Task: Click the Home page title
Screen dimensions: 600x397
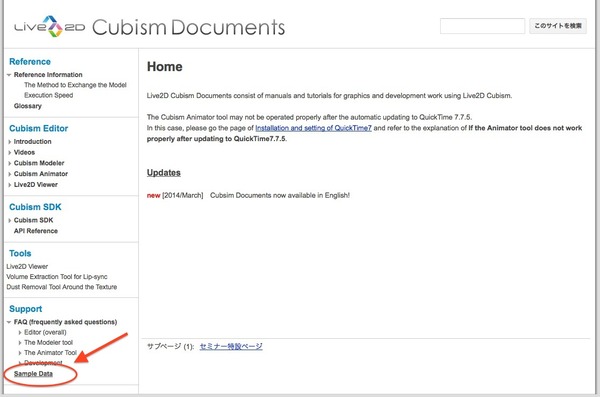Action: (165, 67)
